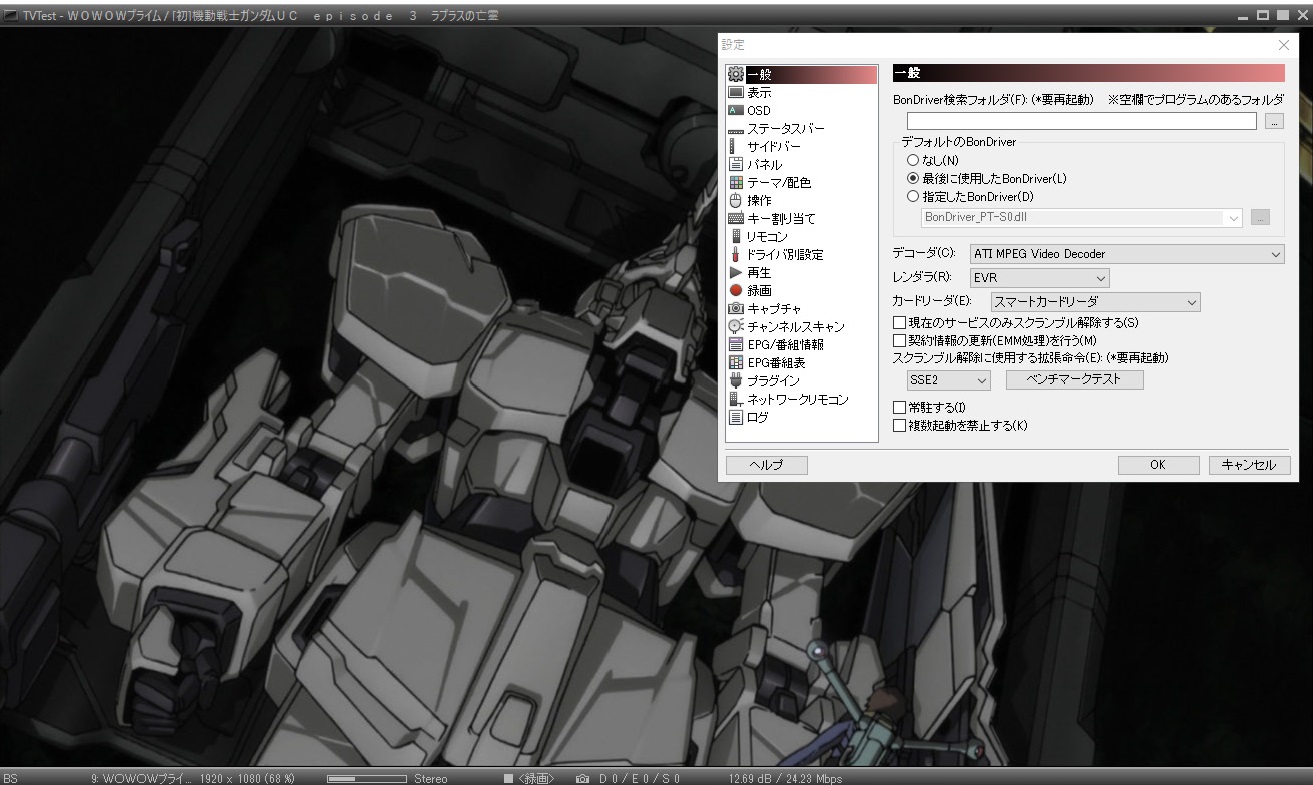Screen dimensions: 1313x785
Task: Open the キャプチャ camera icon in list
Action: coord(736,308)
